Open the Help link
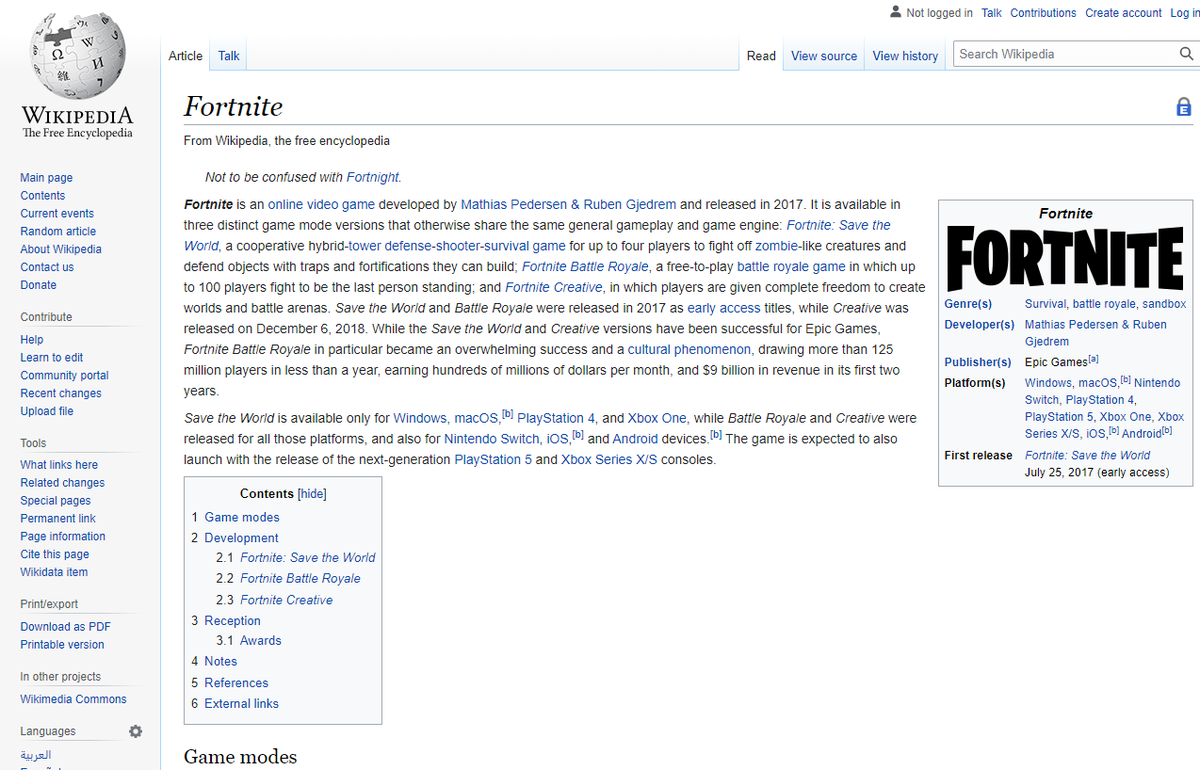 [x=32, y=340]
